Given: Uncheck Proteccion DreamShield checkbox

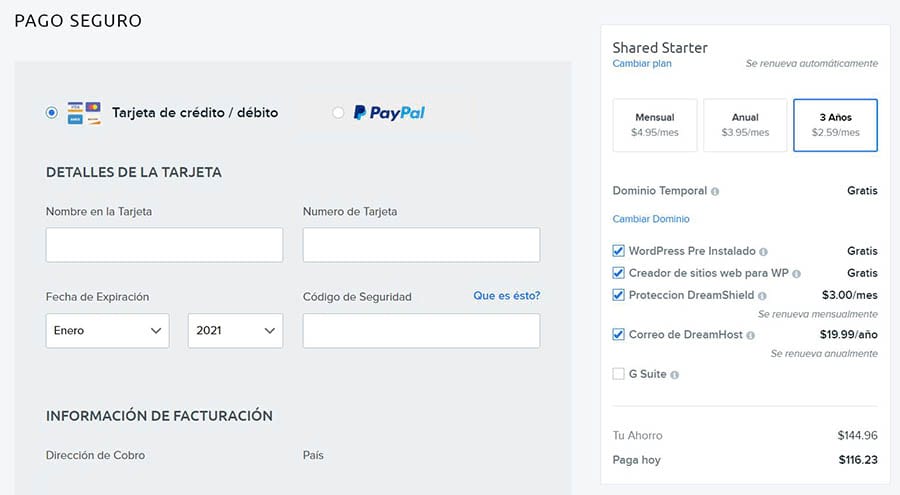Looking at the screenshot, I should click(x=618, y=295).
